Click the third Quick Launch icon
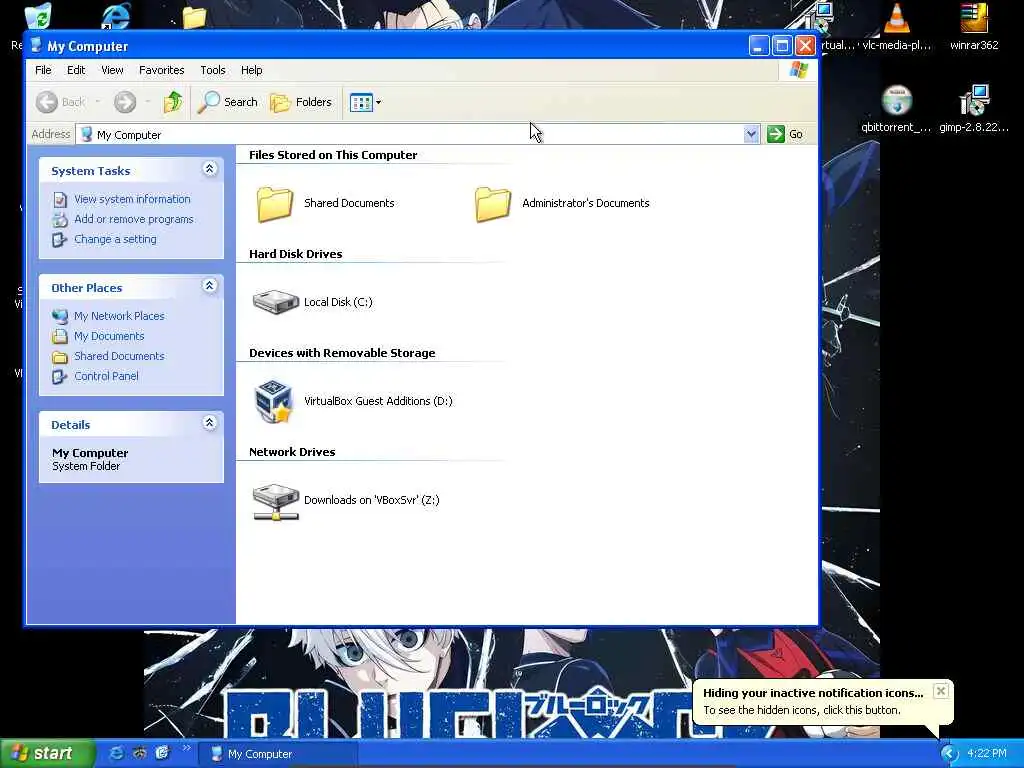Screen dimensions: 1024x768 click(x=162, y=753)
